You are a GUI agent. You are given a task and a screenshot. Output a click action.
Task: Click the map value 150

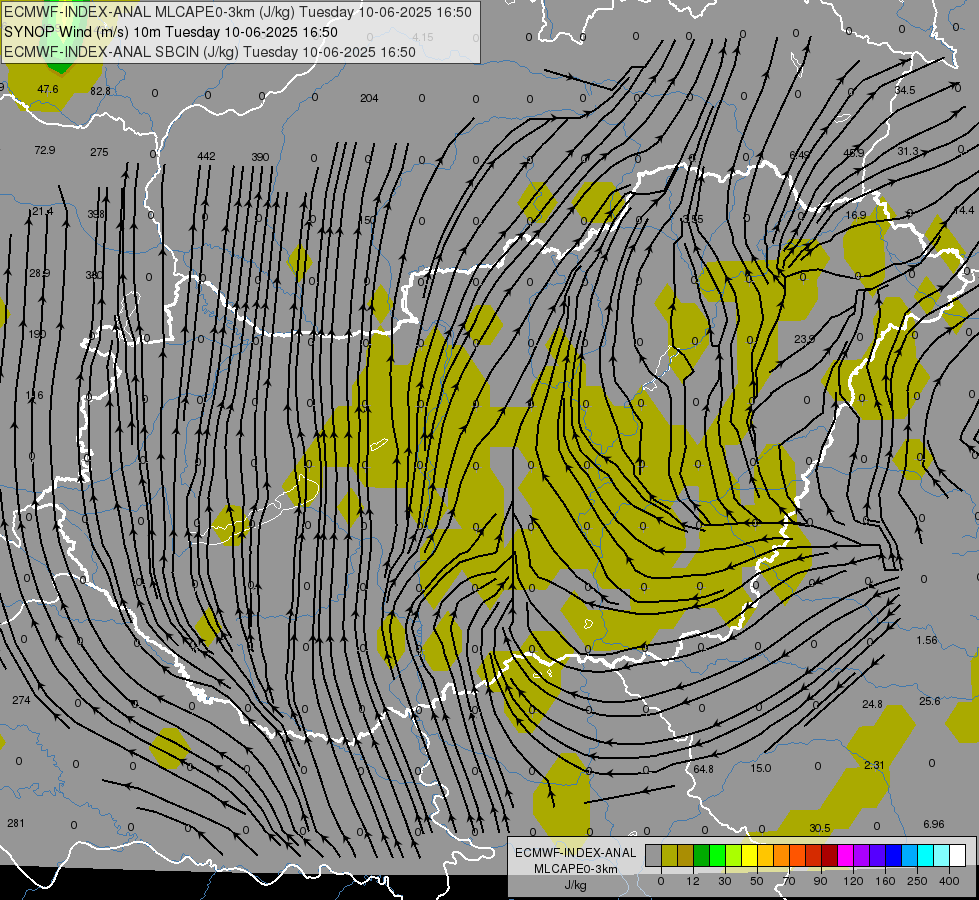tap(368, 220)
